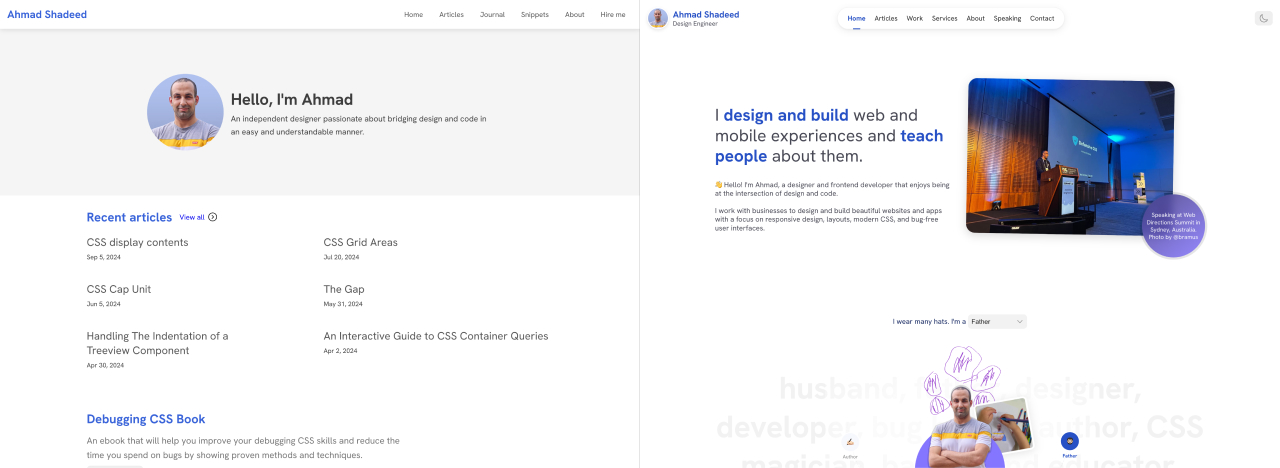Click the large round profile photo of Ahmad

point(185,112)
